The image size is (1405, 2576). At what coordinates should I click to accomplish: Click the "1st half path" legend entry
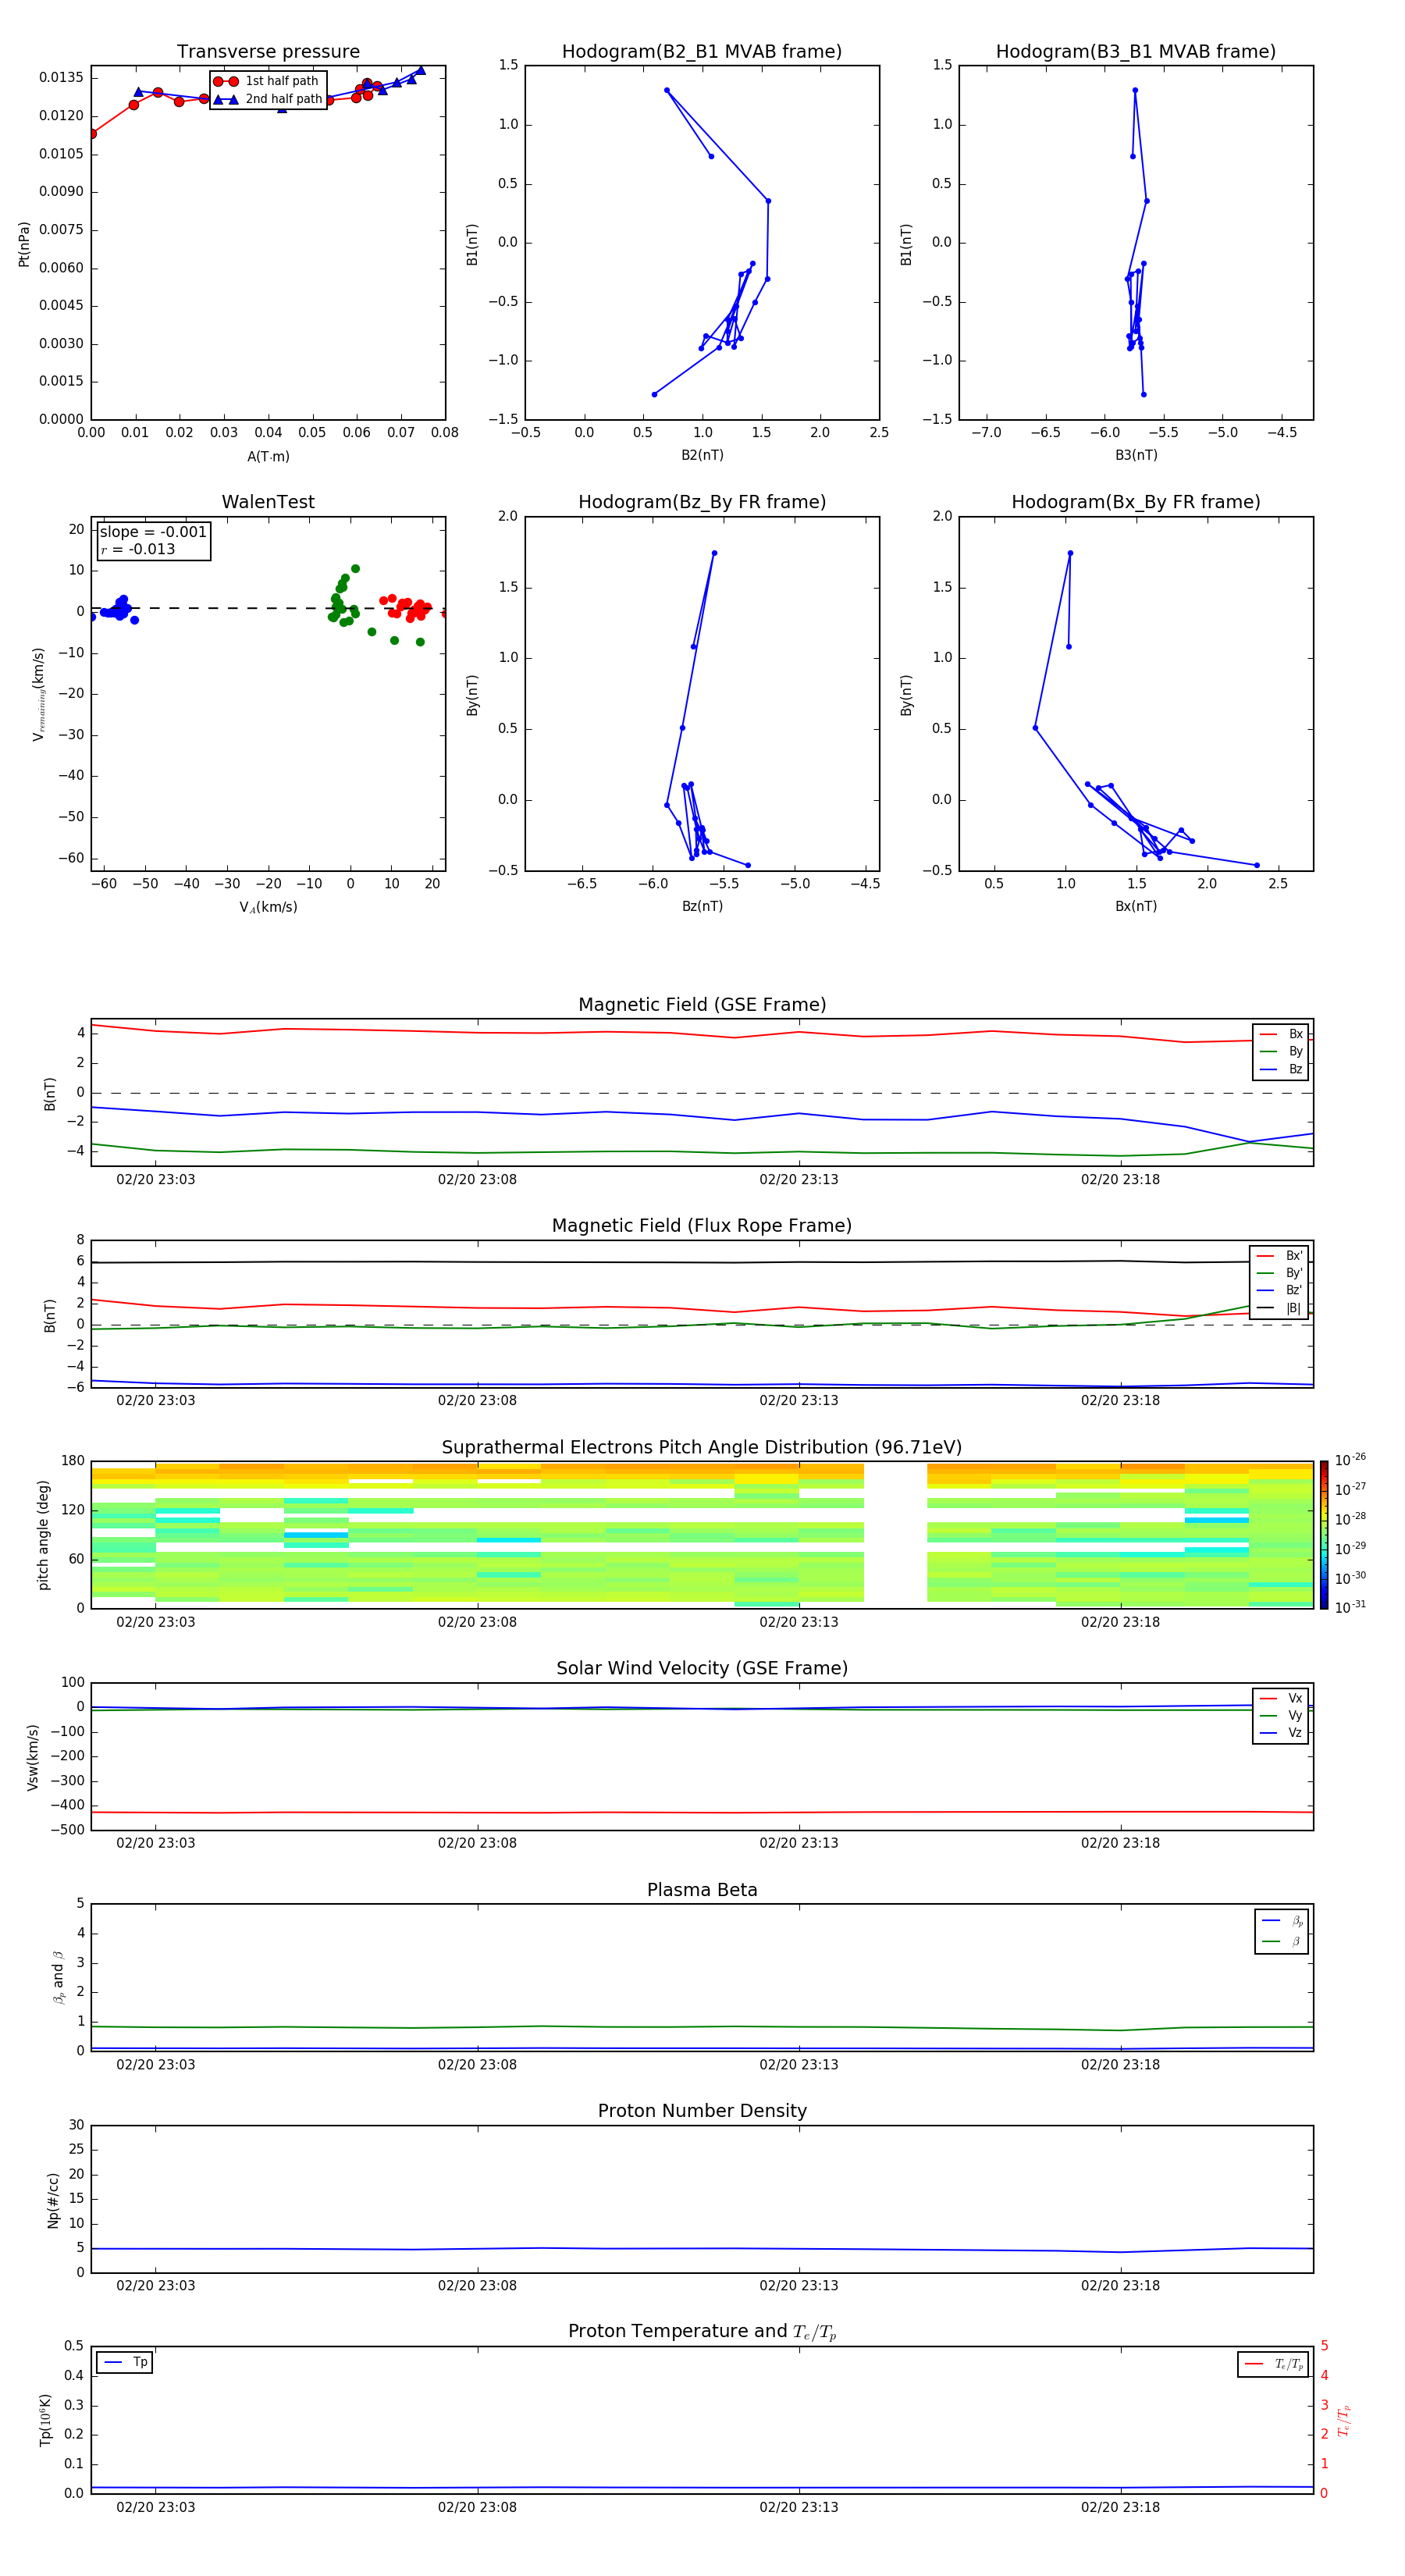pyautogui.click(x=267, y=81)
